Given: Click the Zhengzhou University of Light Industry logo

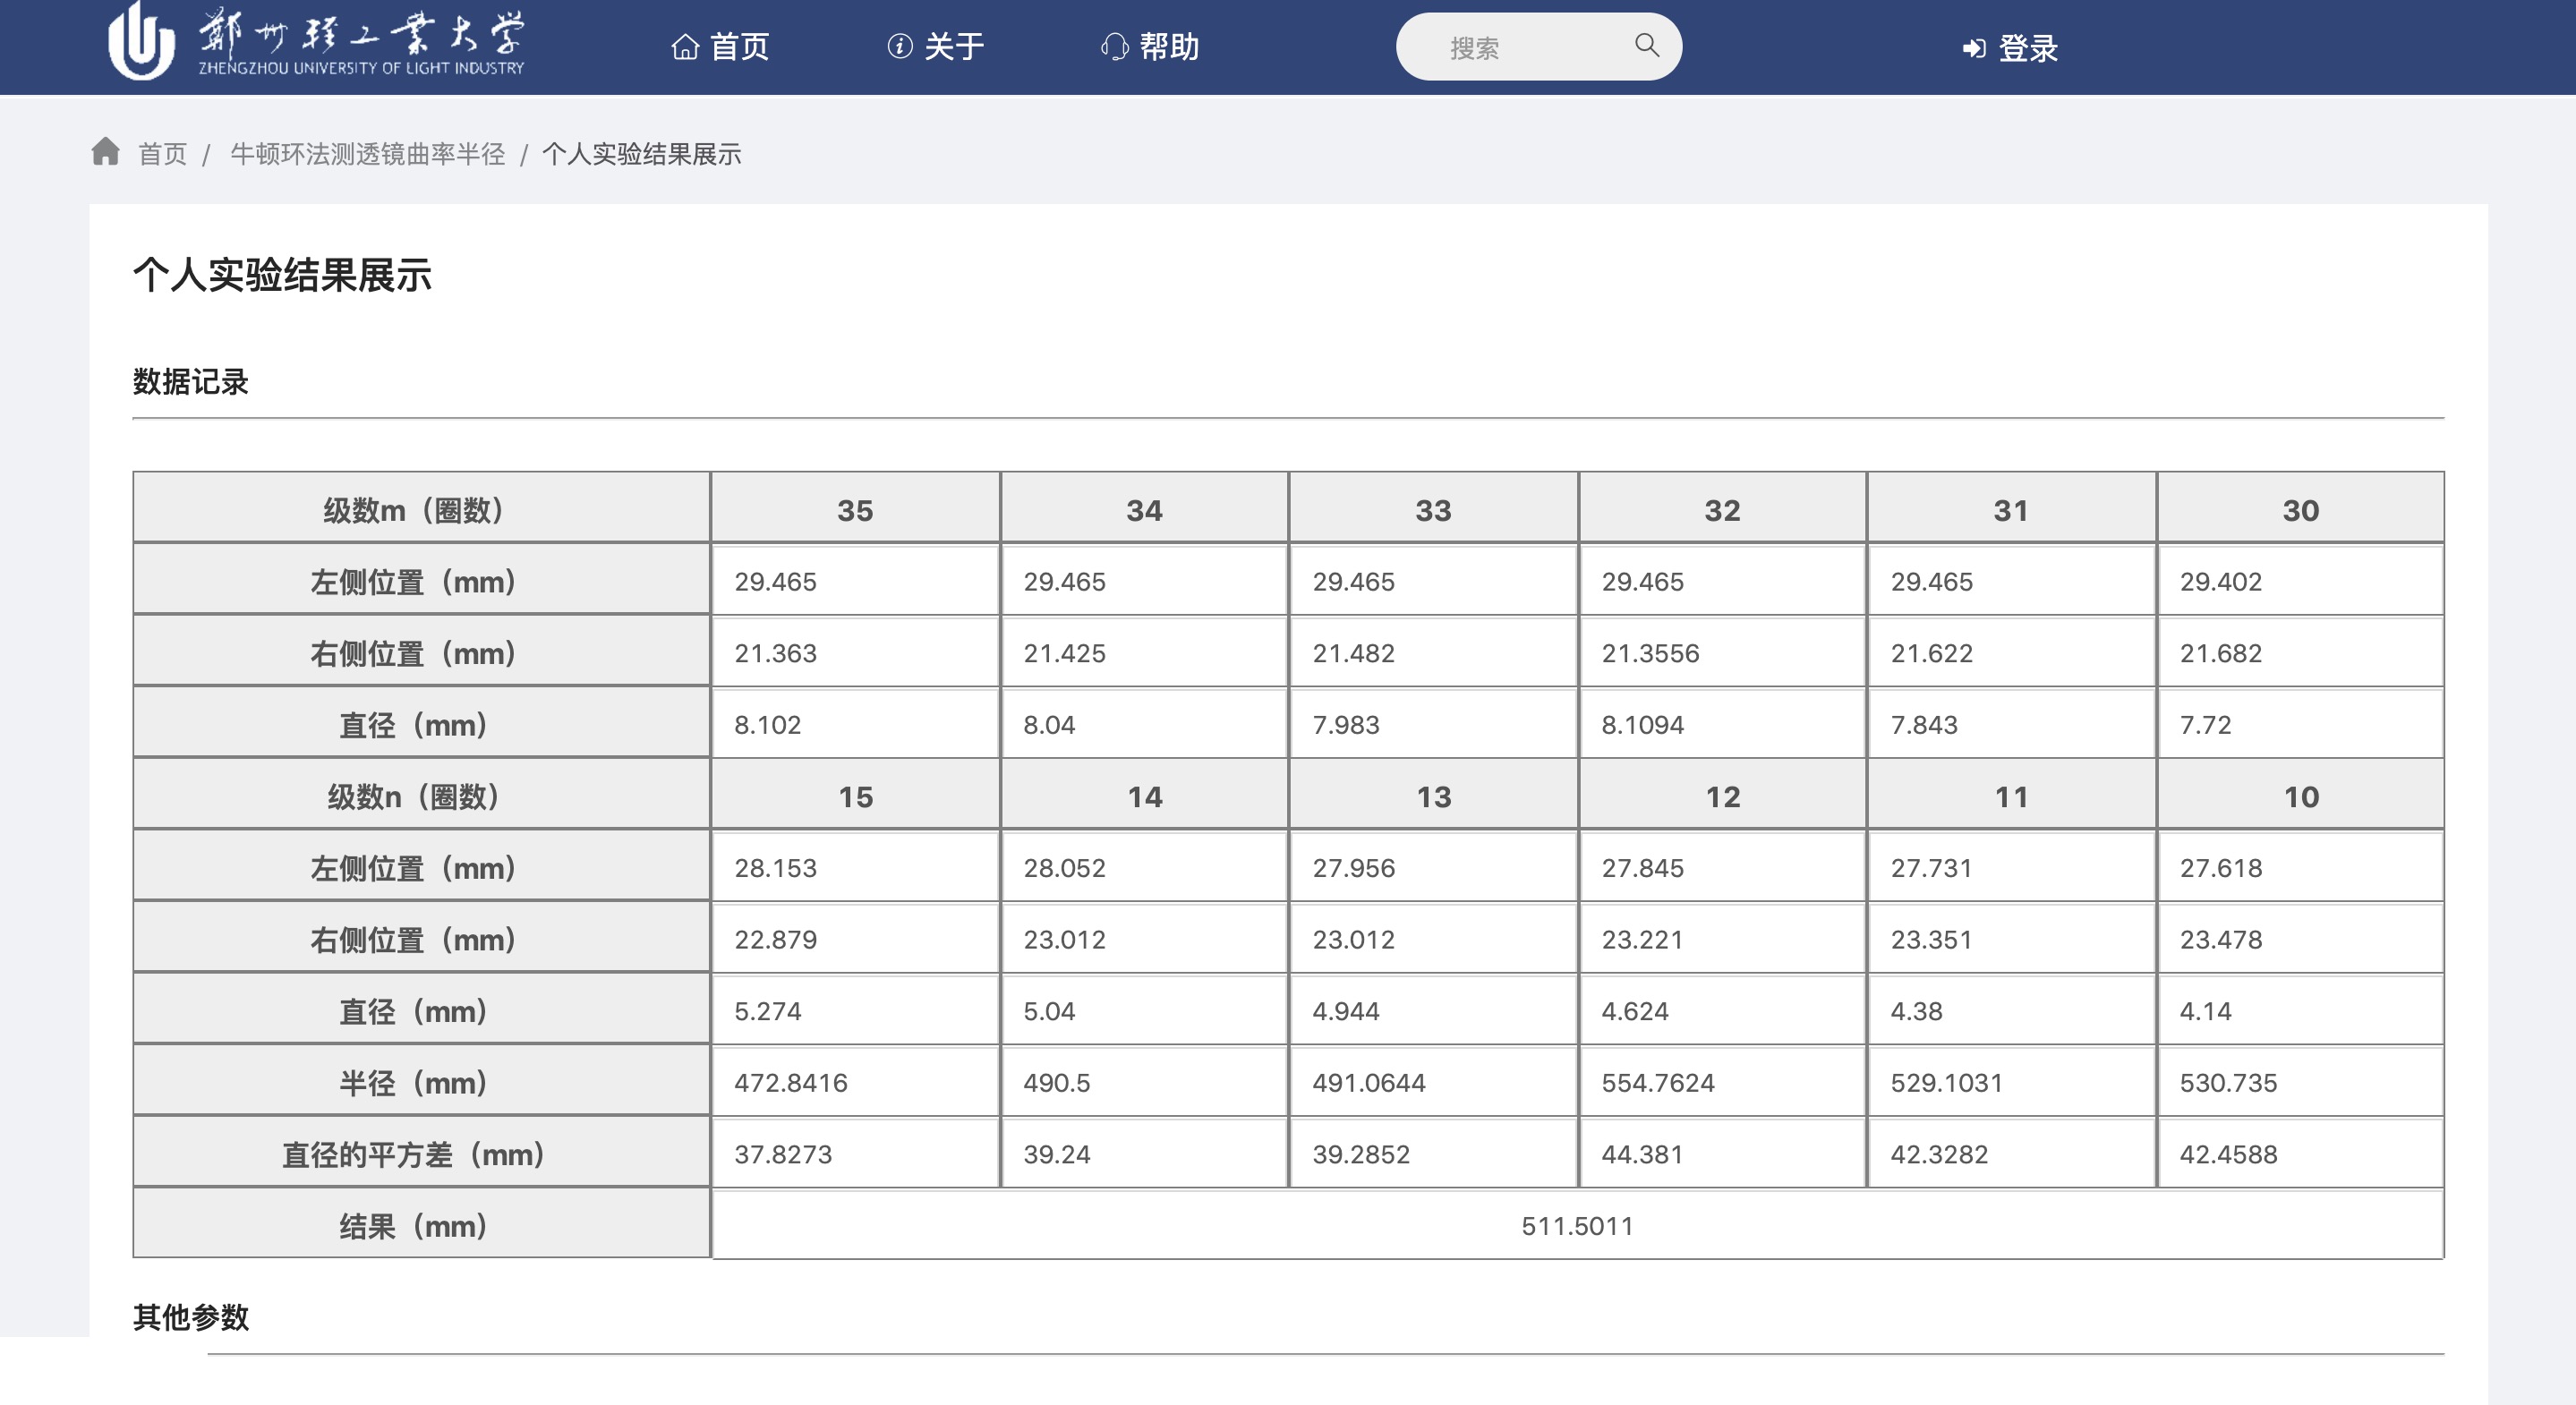Looking at the screenshot, I should [x=316, y=42].
